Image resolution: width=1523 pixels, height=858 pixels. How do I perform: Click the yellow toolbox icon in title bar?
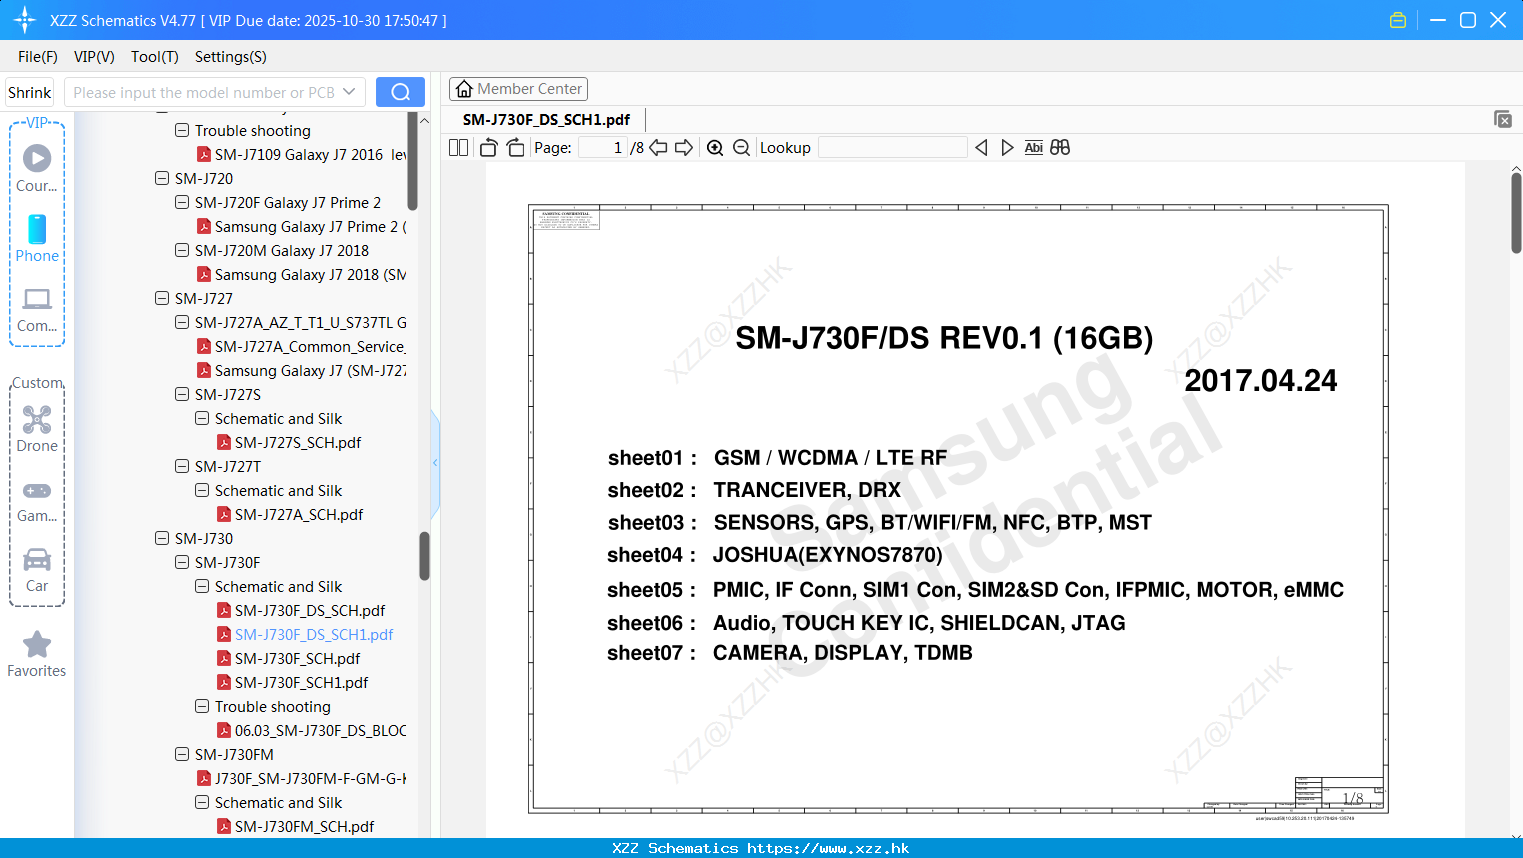1398,20
